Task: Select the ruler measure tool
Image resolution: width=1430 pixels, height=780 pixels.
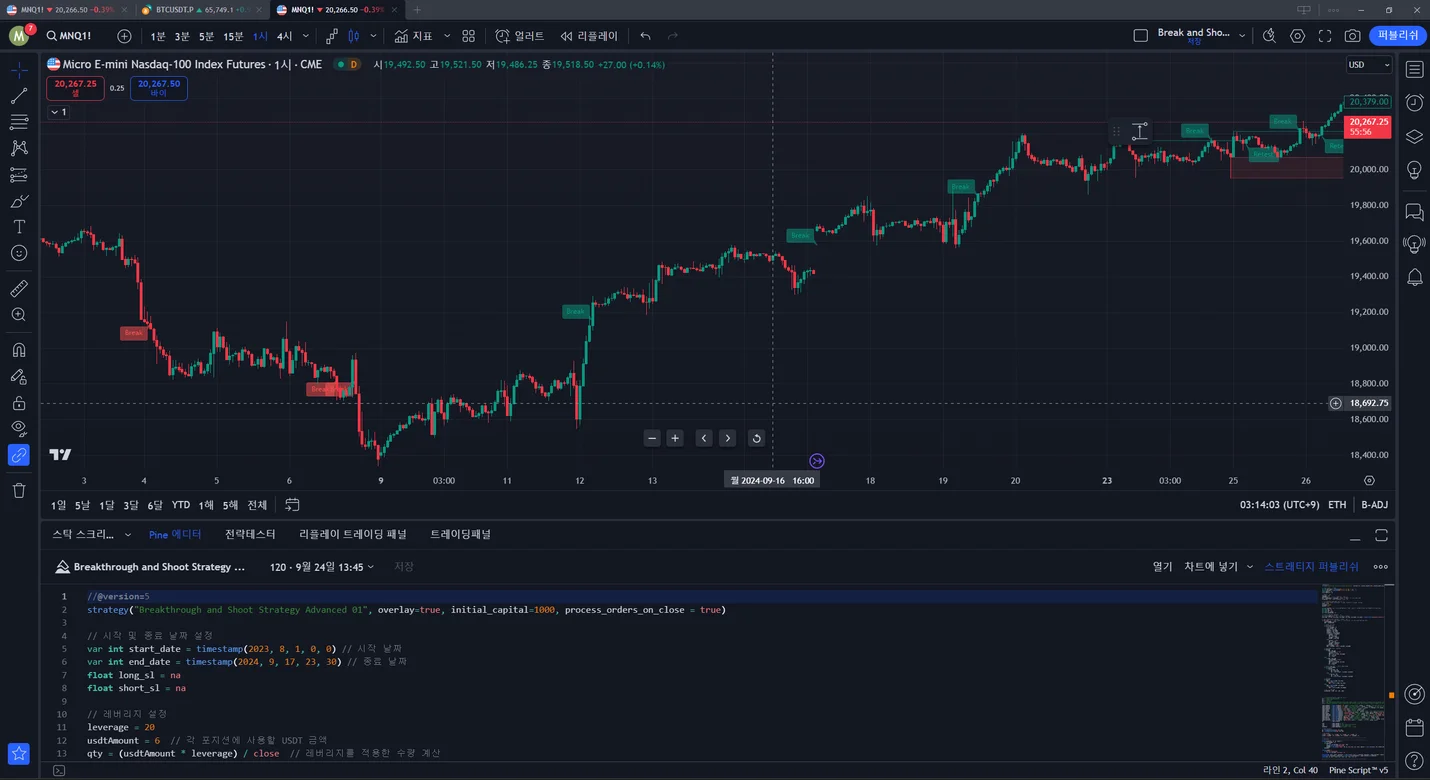Action: [19, 288]
